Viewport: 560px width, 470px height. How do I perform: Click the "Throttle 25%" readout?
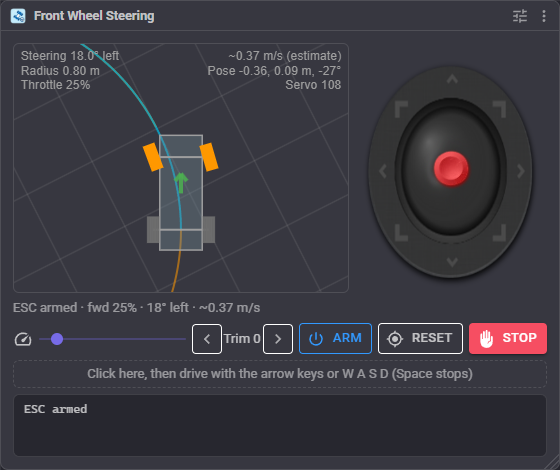tap(55, 85)
